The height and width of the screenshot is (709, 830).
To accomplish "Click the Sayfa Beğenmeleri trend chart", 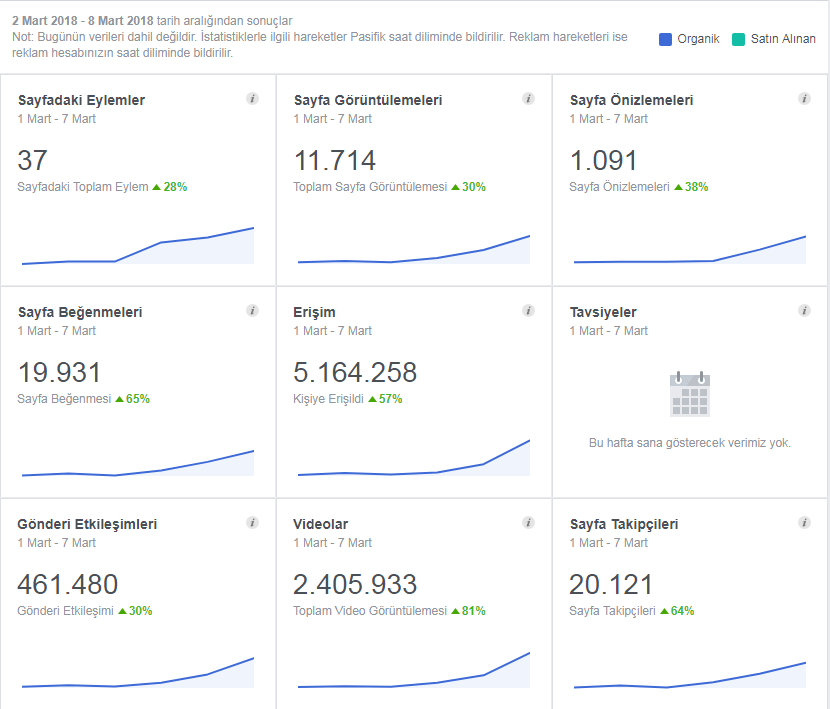I will pyautogui.click(x=138, y=463).
